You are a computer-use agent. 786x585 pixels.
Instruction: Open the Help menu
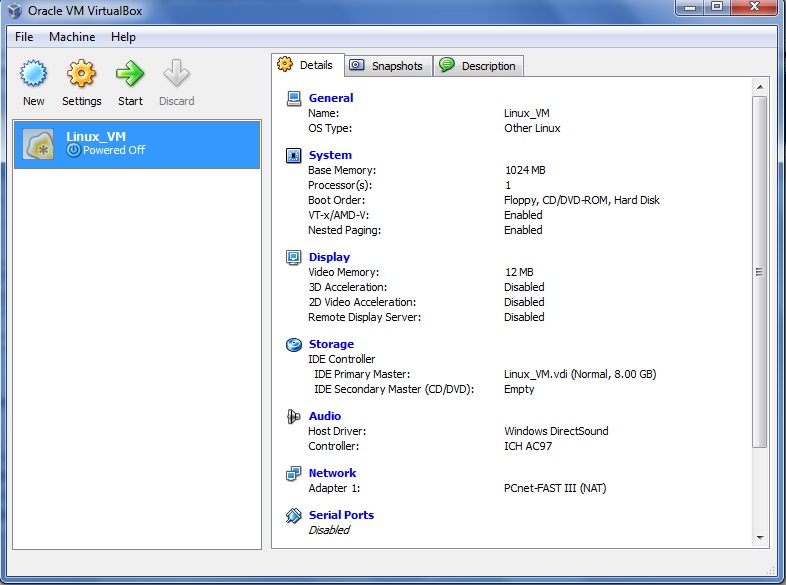click(123, 37)
